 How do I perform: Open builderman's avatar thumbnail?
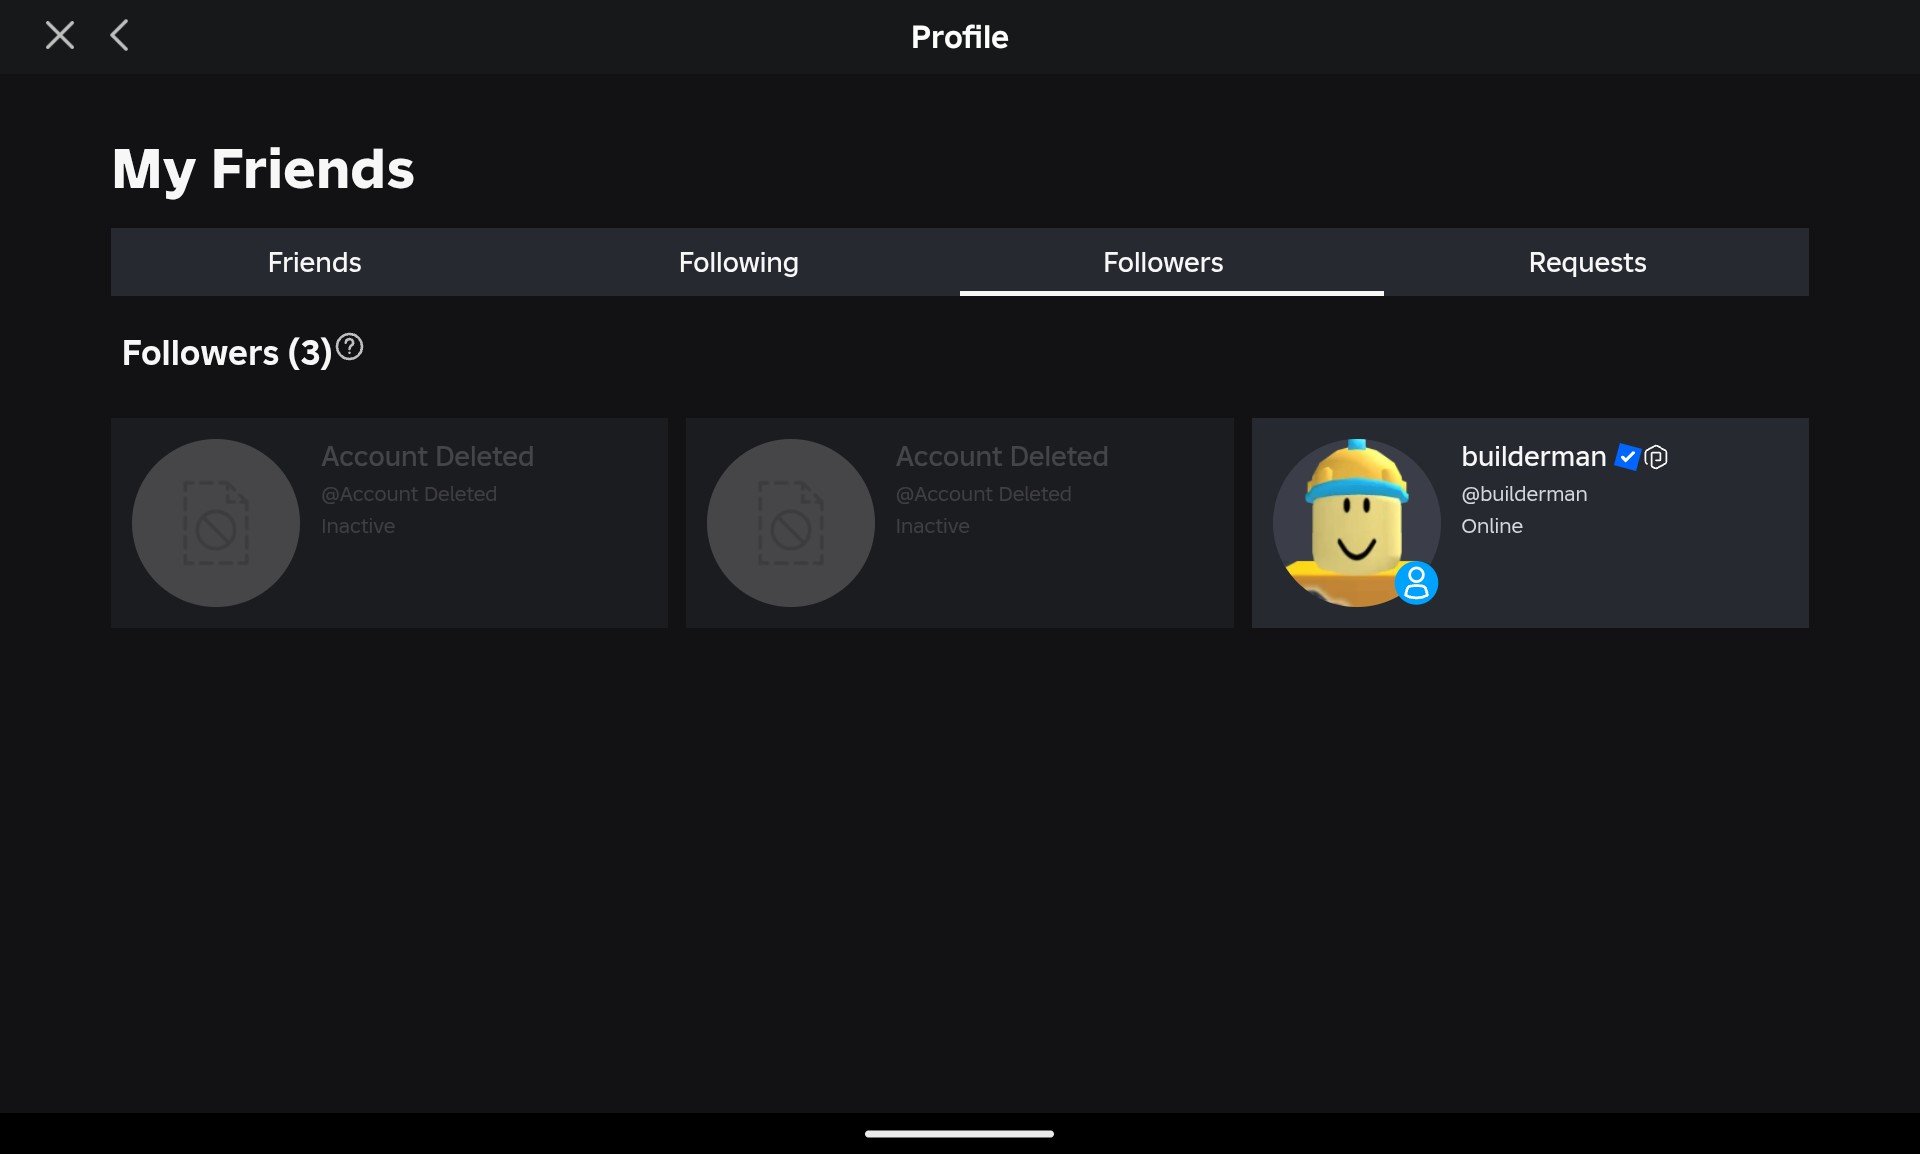[1356, 523]
